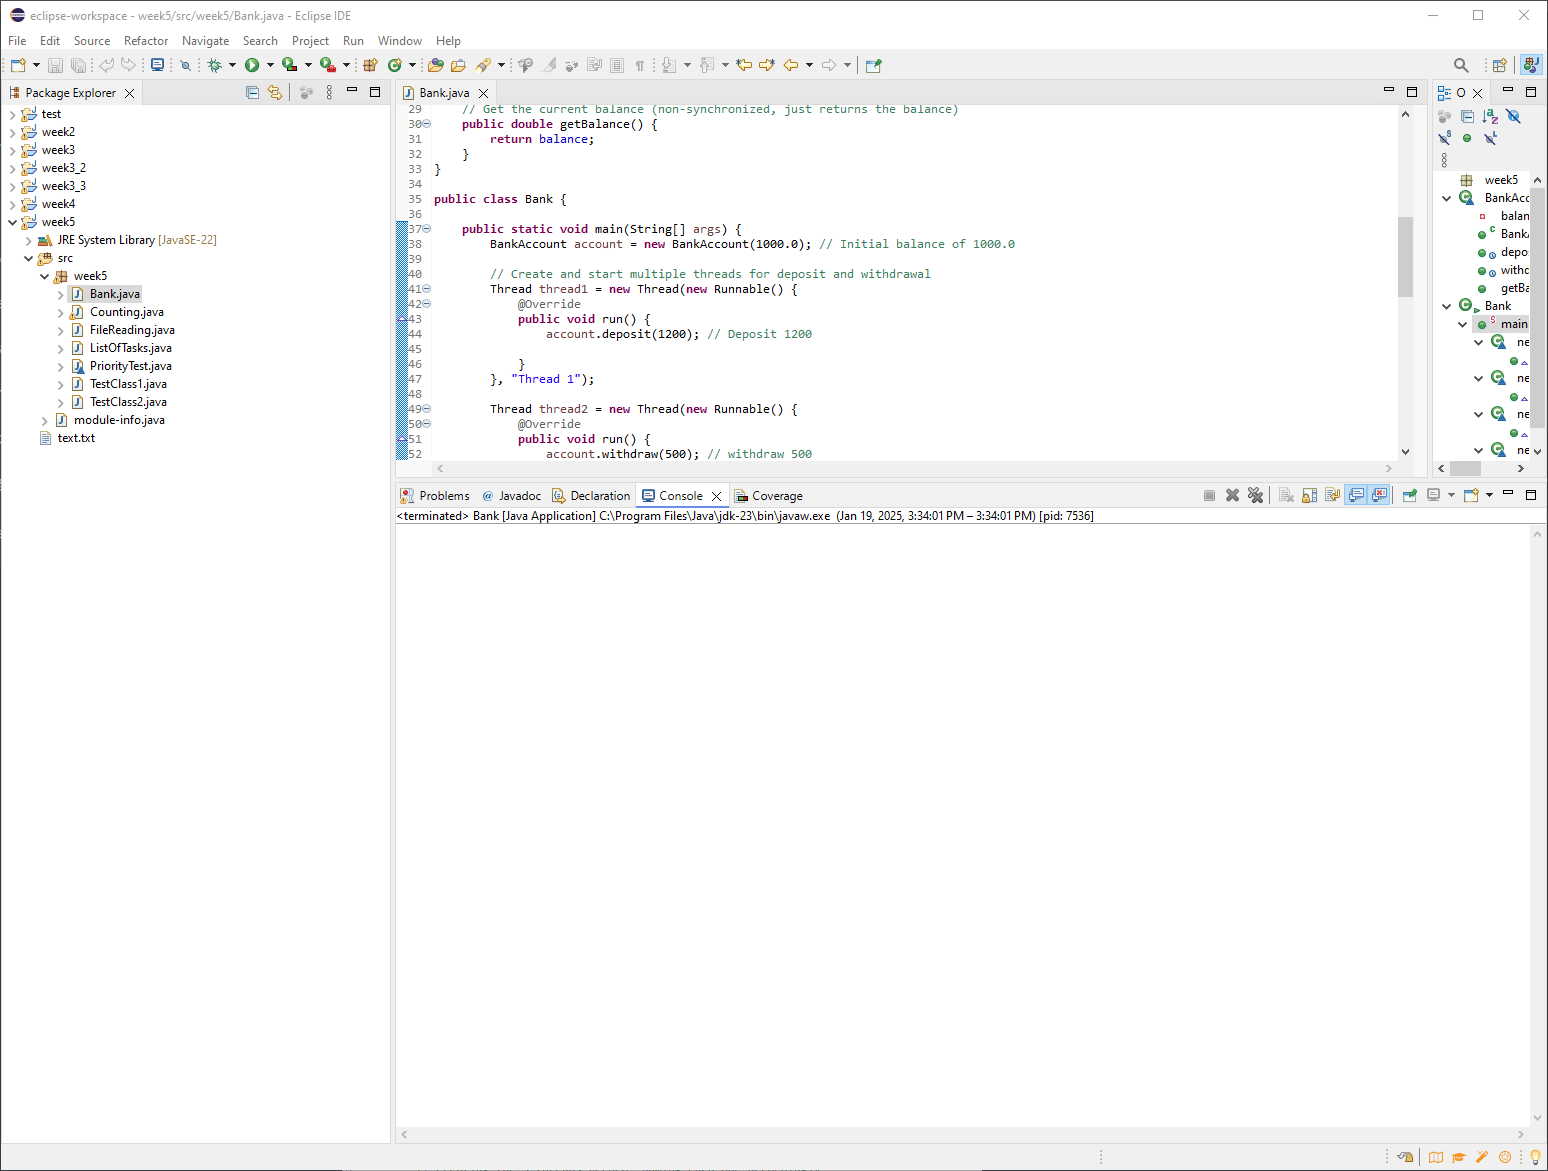Start debugging with the bug icon
Image resolution: width=1548 pixels, height=1171 pixels.
pos(214,65)
